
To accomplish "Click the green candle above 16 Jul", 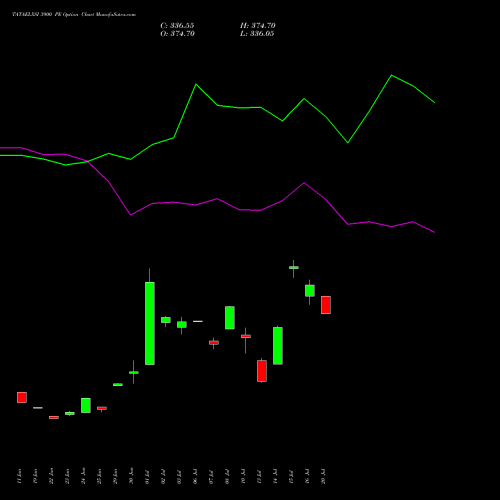I will pos(310,291).
